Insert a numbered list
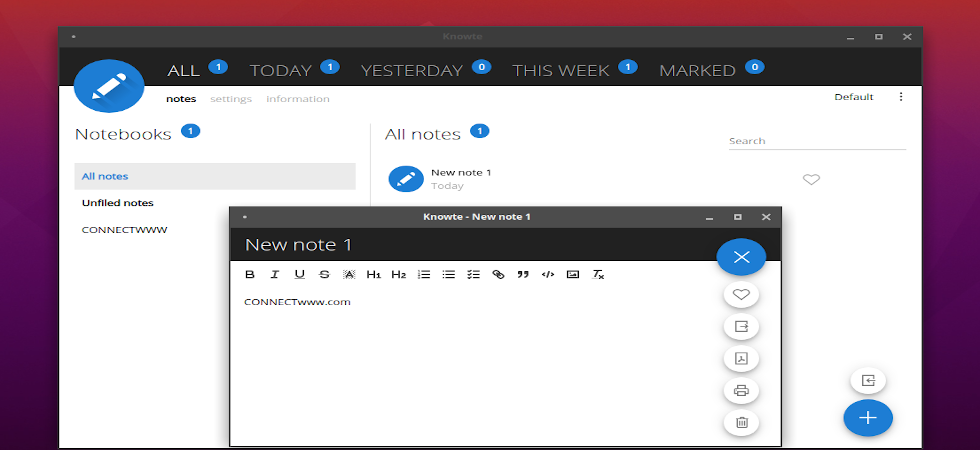Viewport: 980px width, 450px height. [424, 274]
